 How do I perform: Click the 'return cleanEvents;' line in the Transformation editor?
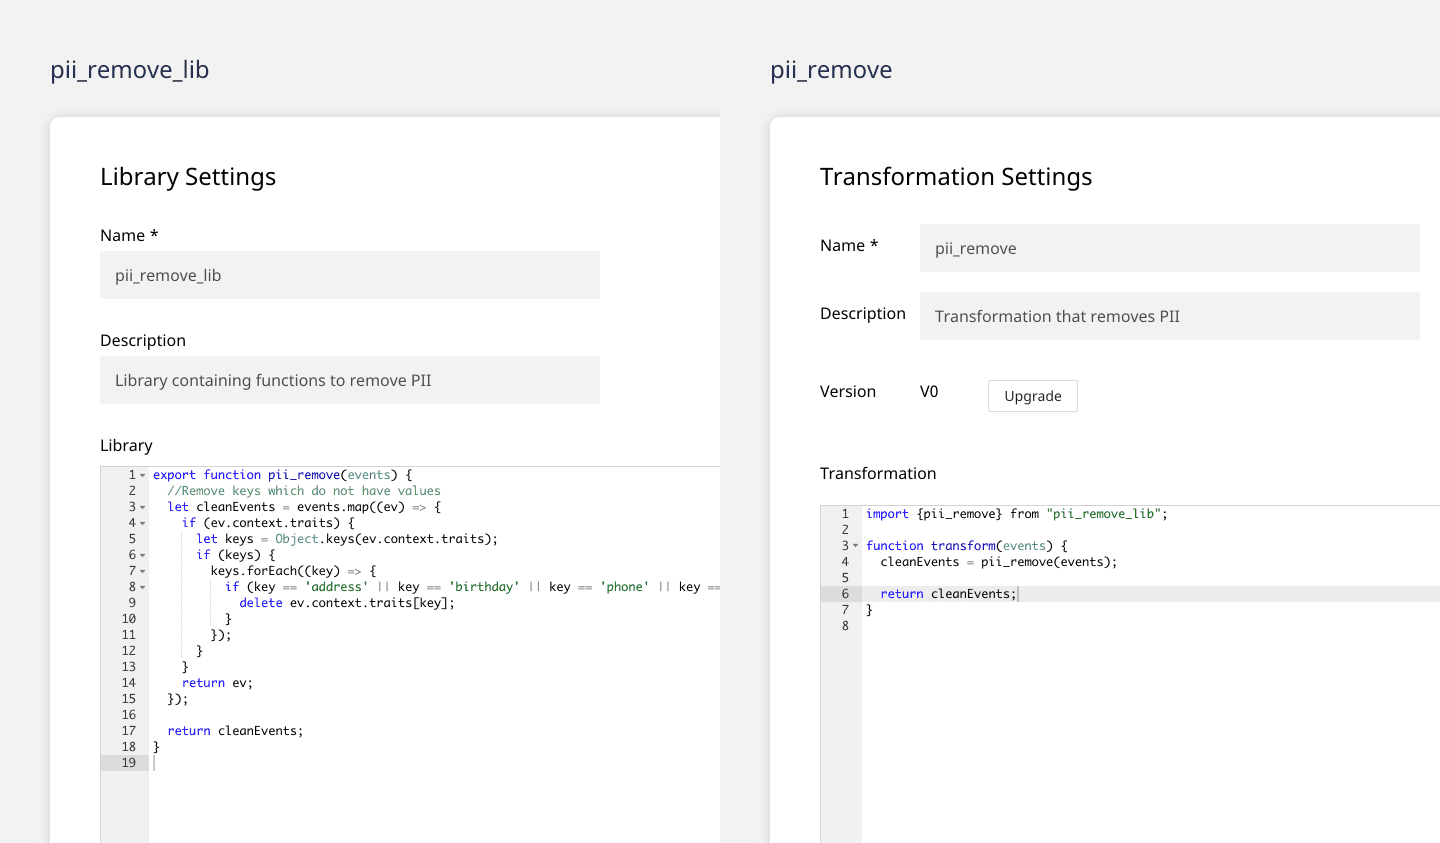[x=947, y=594]
